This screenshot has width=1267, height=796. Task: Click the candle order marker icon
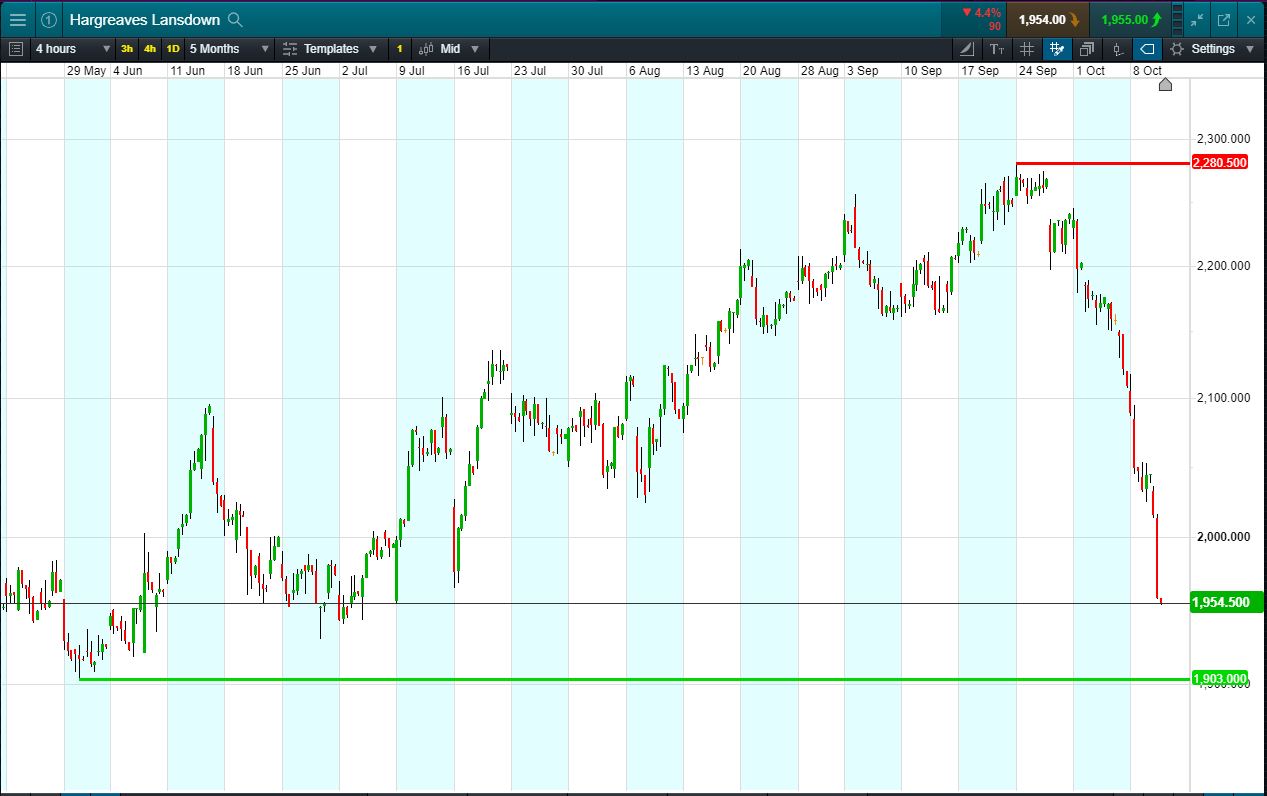[x=1118, y=48]
